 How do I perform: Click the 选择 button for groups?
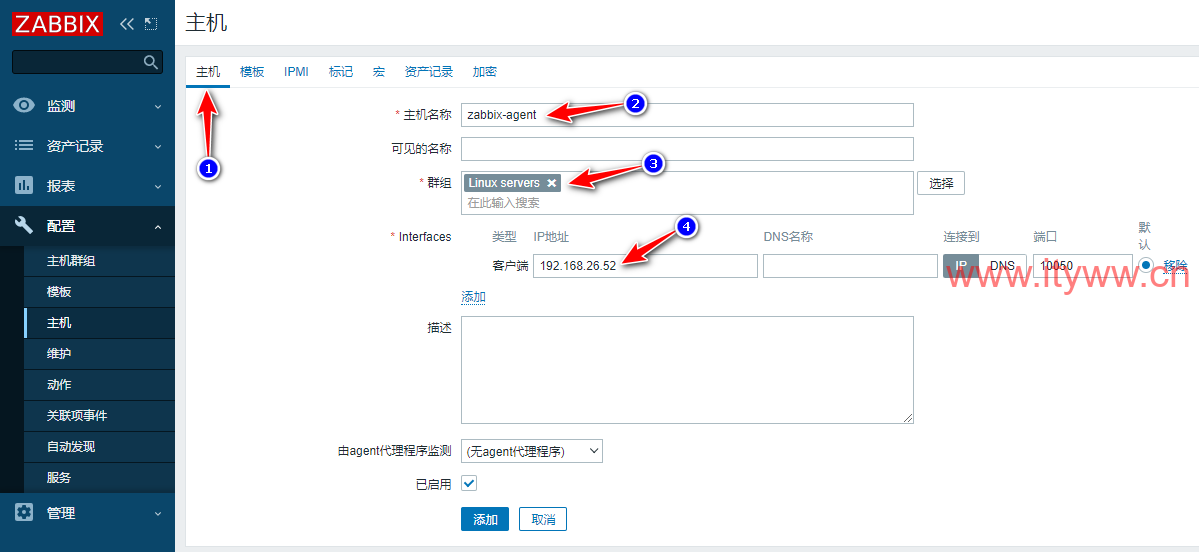click(x=941, y=183)
